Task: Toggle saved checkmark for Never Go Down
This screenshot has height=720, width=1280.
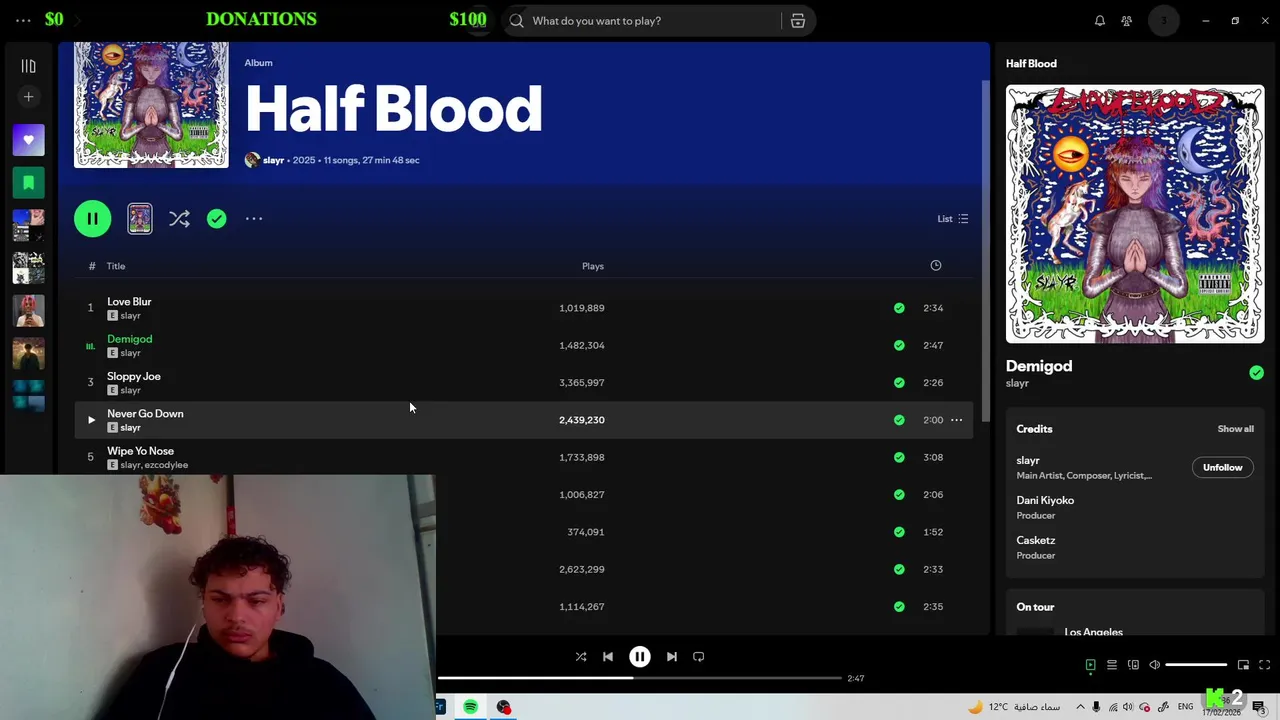Action: [899, 420]
